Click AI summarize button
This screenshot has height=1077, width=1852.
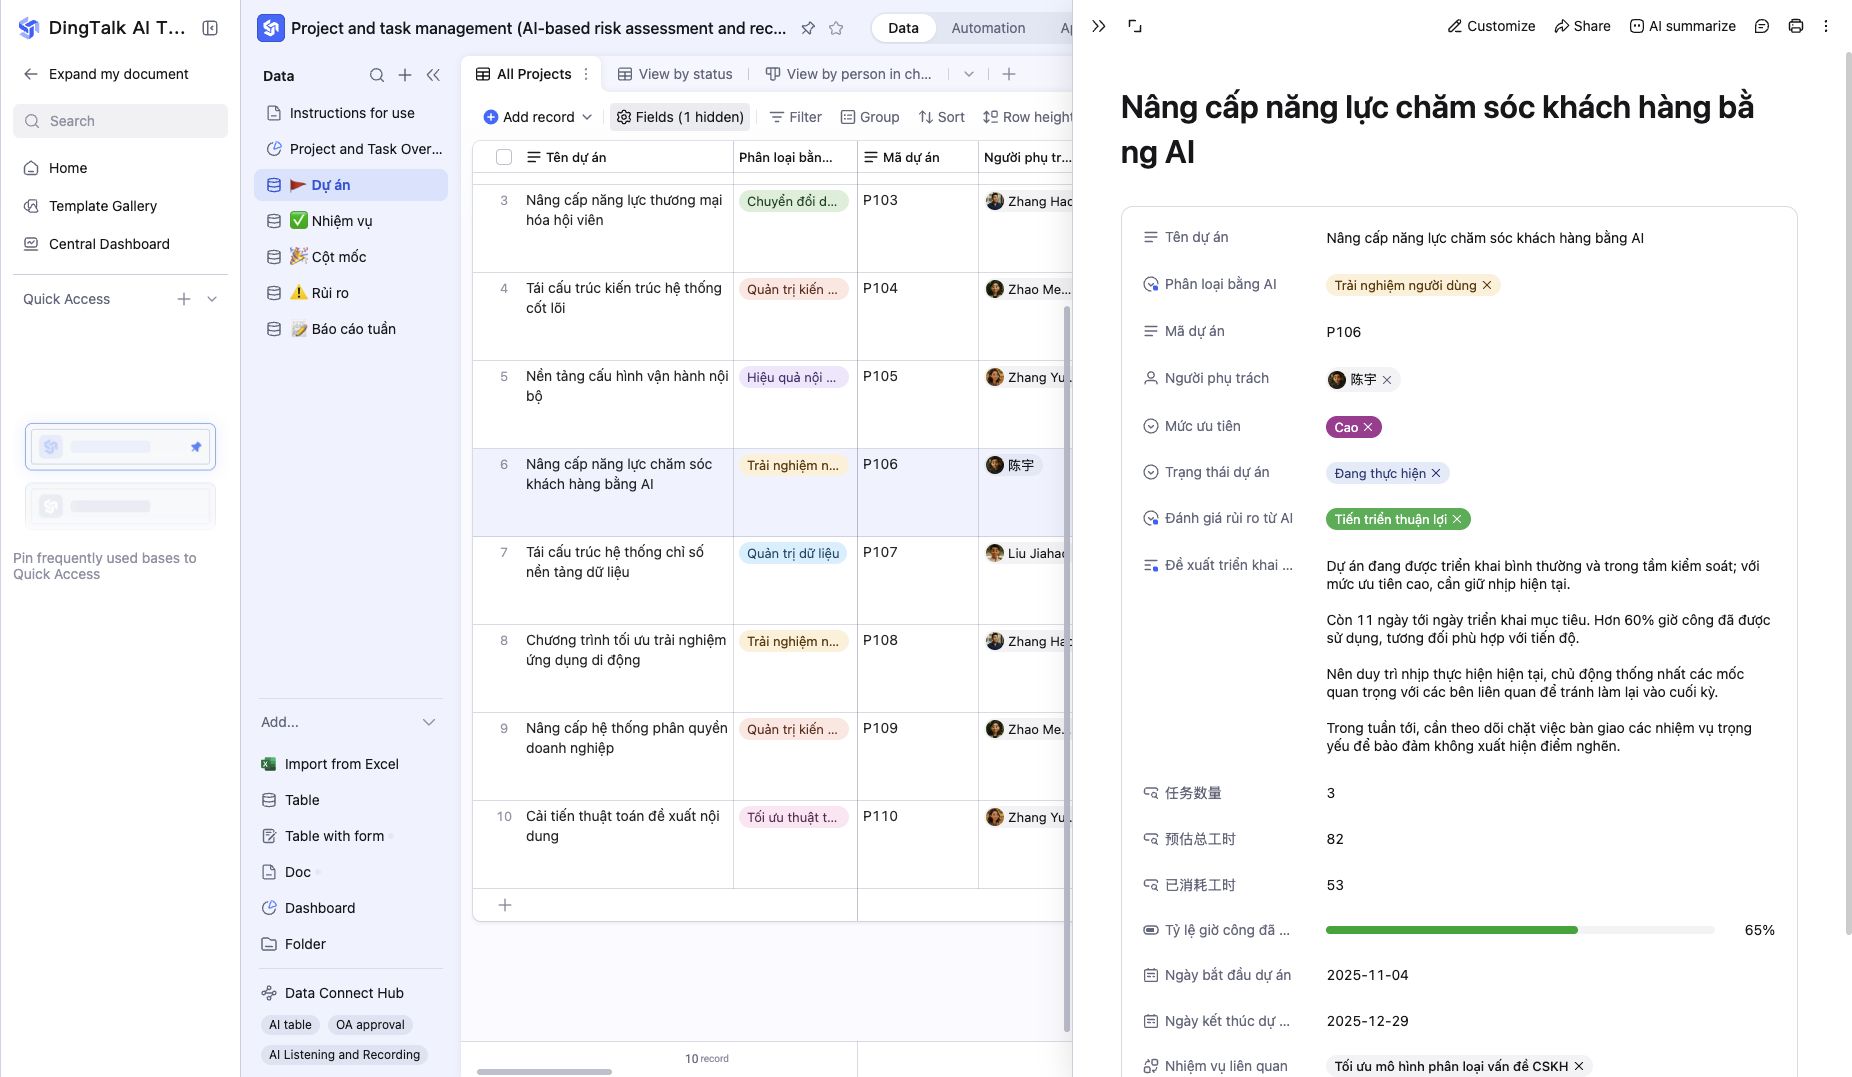click(1683, 26)
